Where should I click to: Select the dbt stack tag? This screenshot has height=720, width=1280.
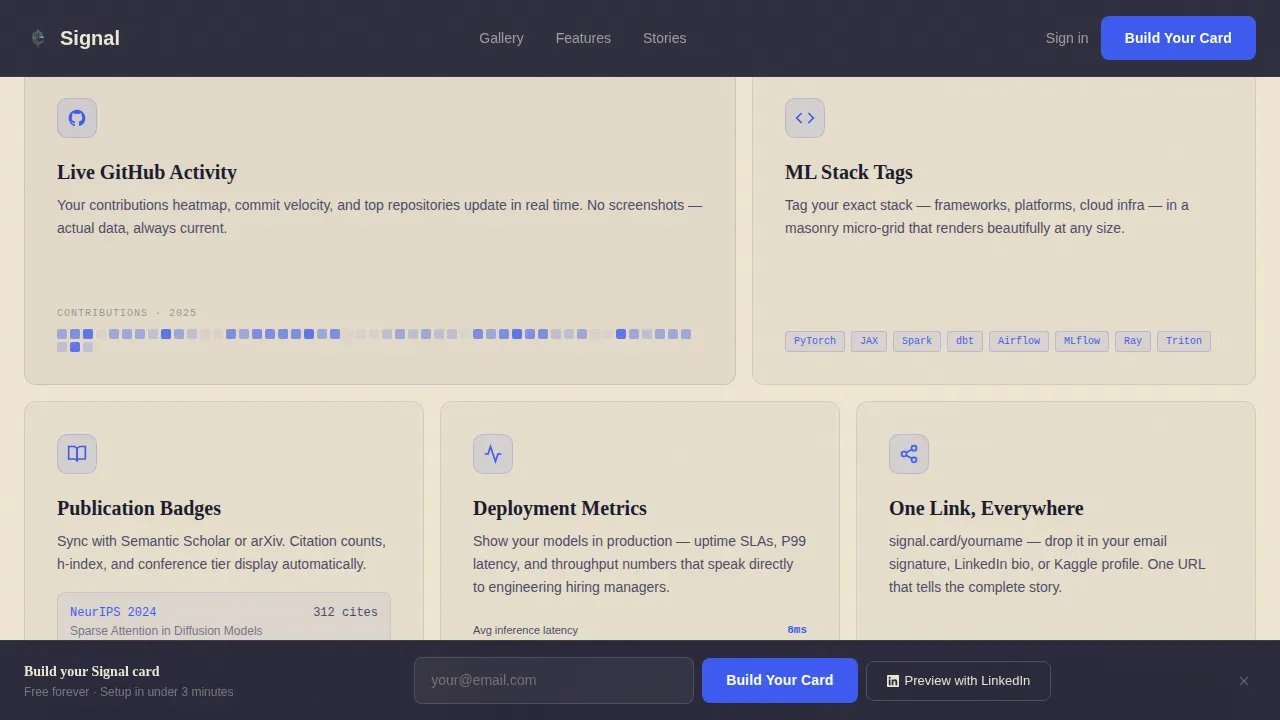pos(965,341)
